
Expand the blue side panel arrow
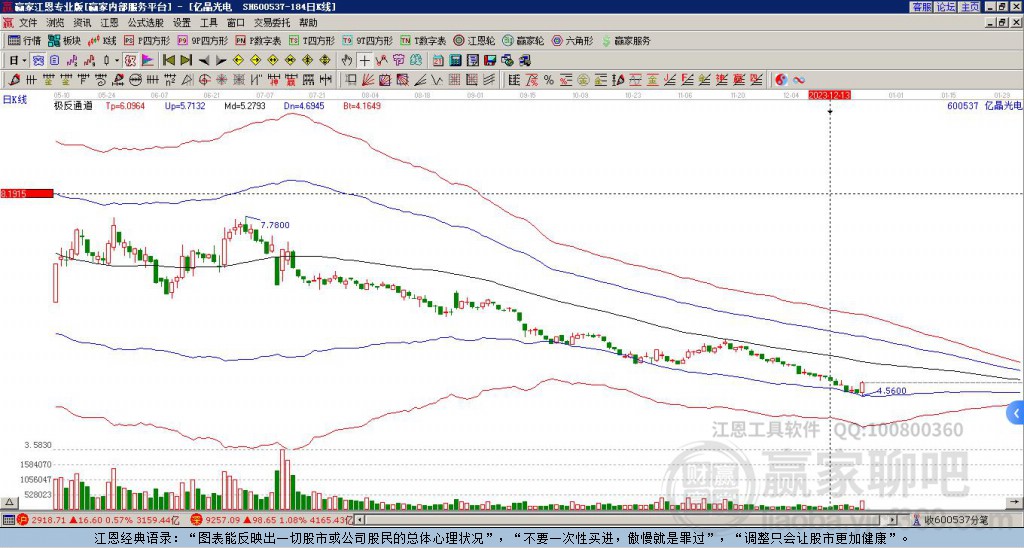1016,413
